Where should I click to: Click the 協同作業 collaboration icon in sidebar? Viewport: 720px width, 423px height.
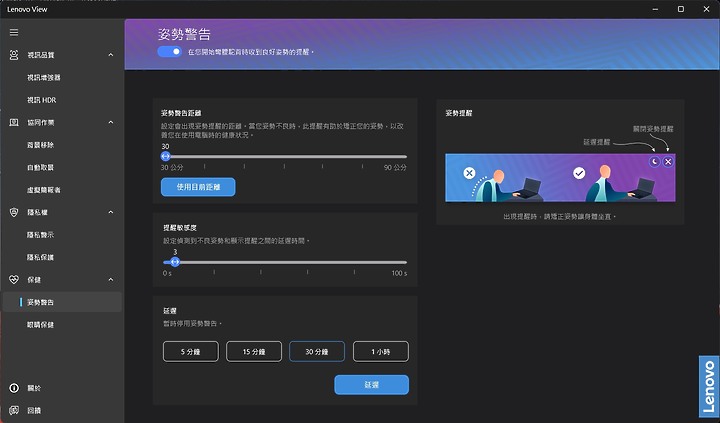14,123
